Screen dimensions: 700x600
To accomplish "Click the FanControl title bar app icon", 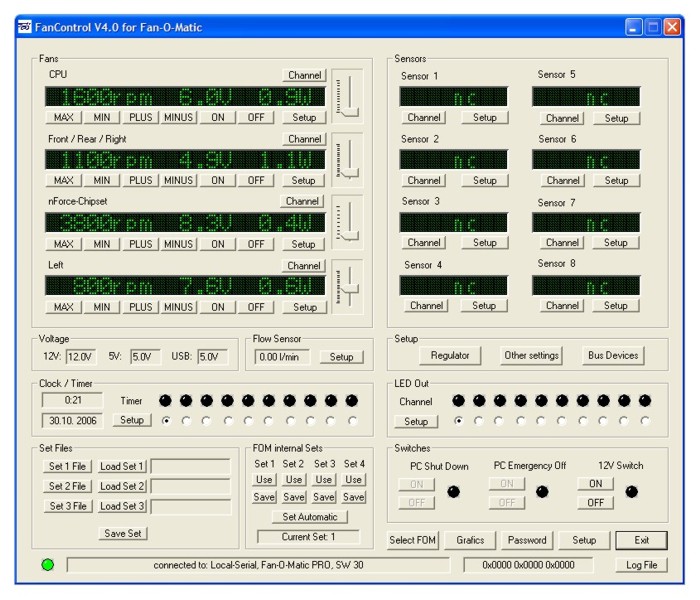I will [25, 27].
